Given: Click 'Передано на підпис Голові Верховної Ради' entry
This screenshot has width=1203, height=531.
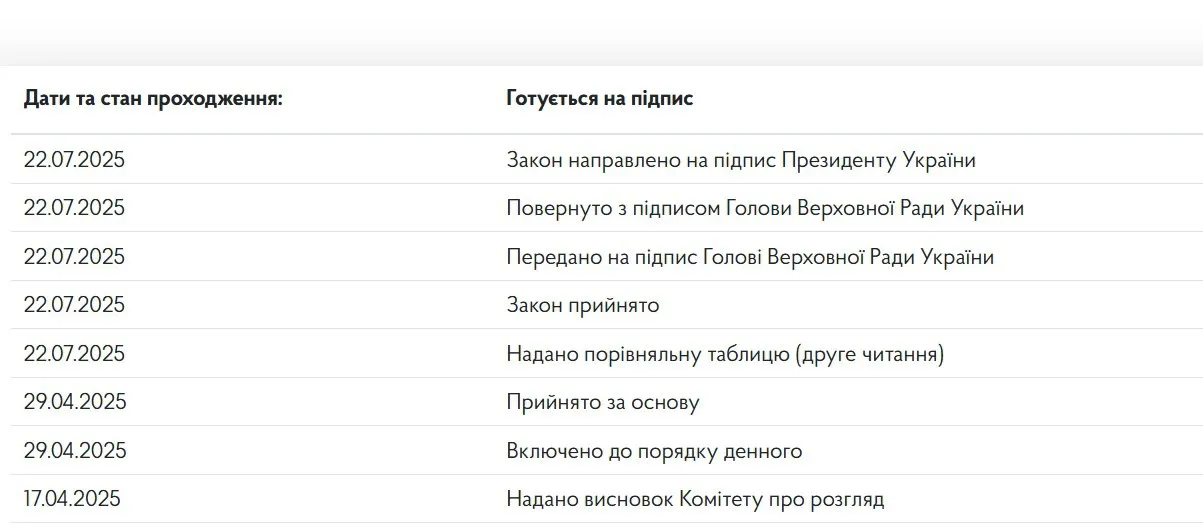Looking at the screenshot, I should (x=749, y=257).
